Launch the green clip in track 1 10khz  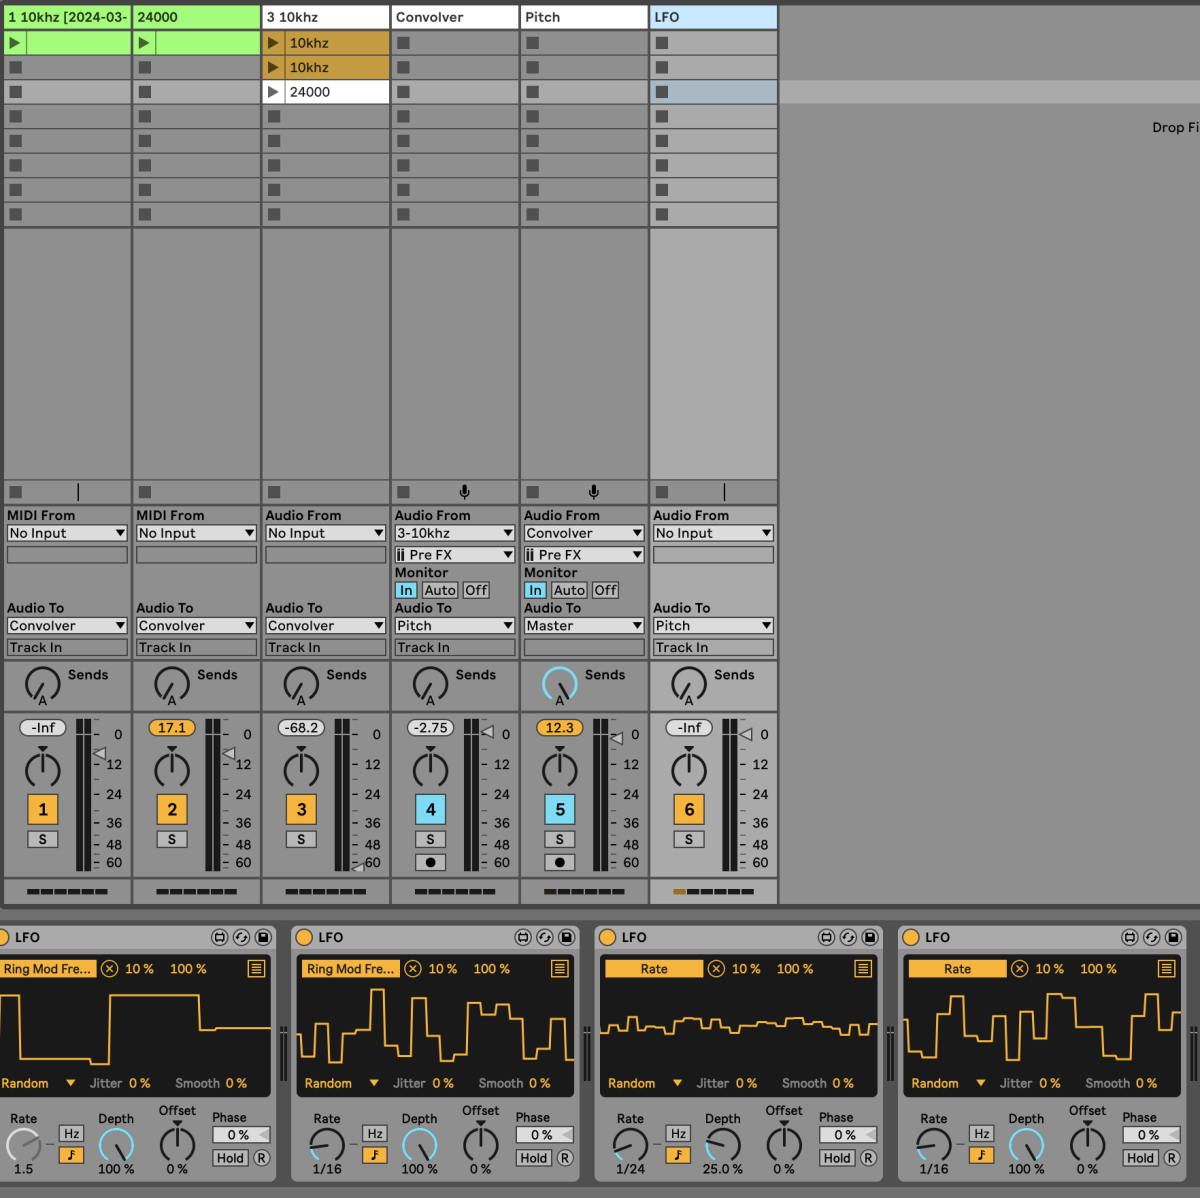[x=14, y=43]
